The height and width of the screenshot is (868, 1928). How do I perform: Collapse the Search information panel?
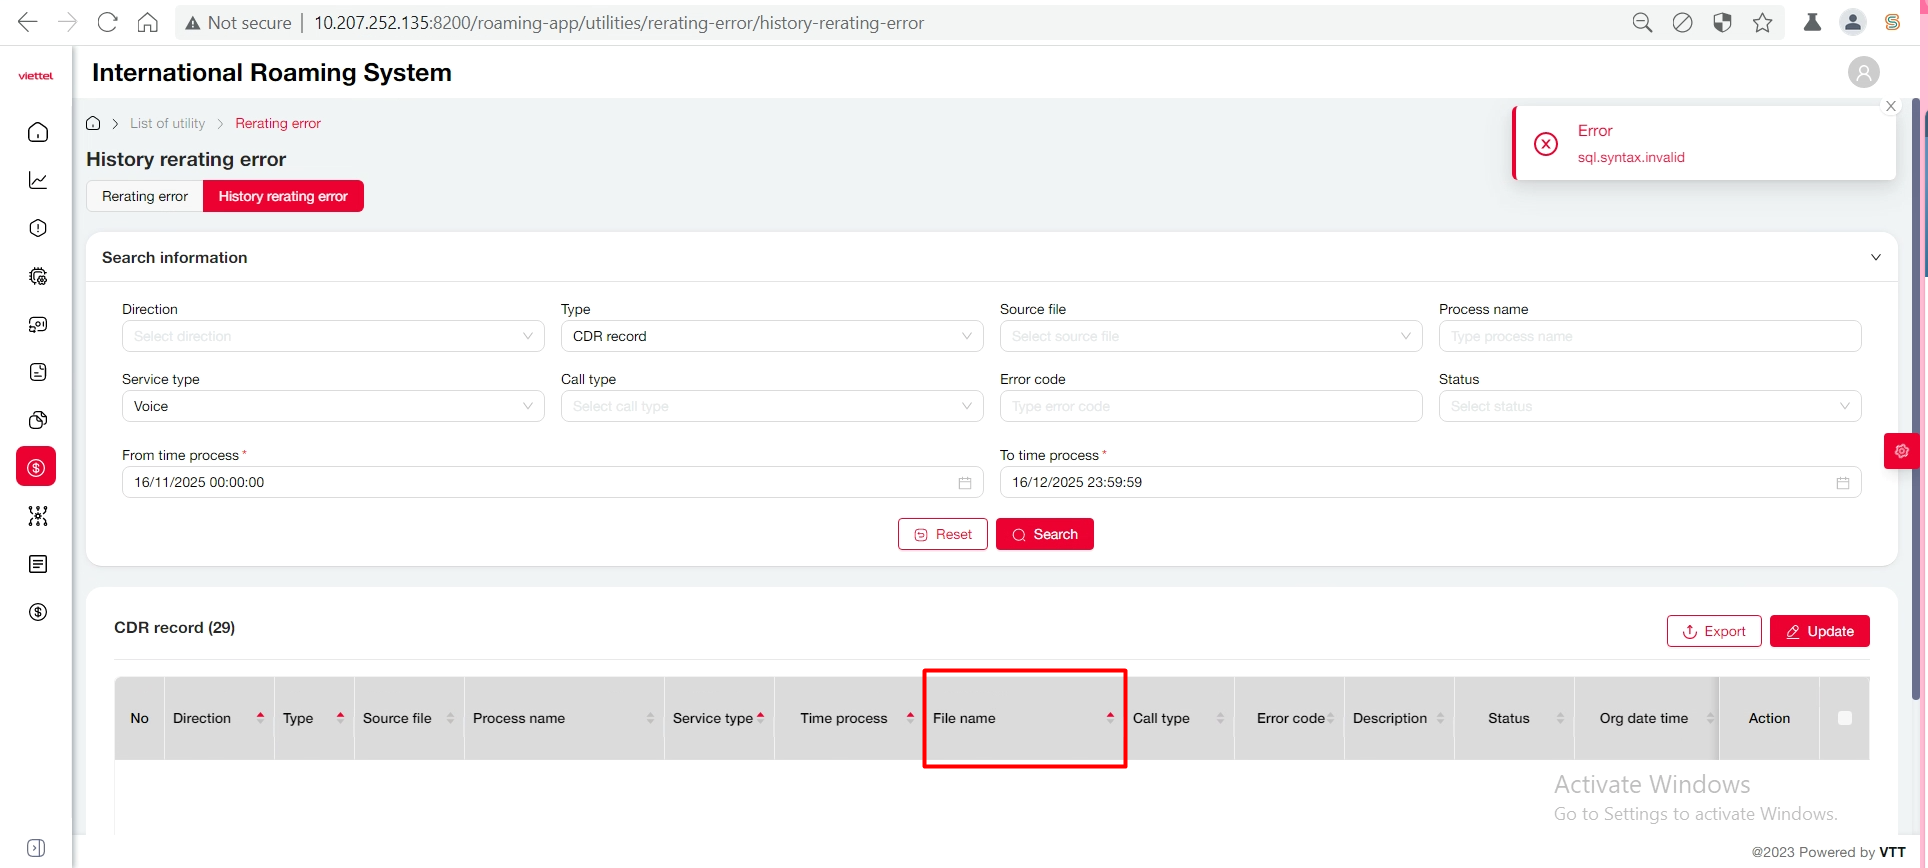point(1875,257)
